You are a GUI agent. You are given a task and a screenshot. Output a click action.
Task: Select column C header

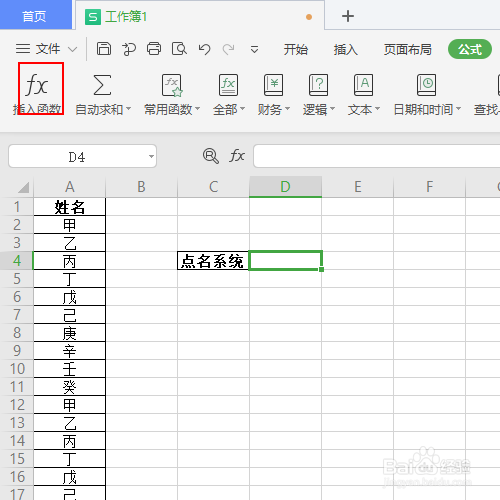tap(213, 187)
